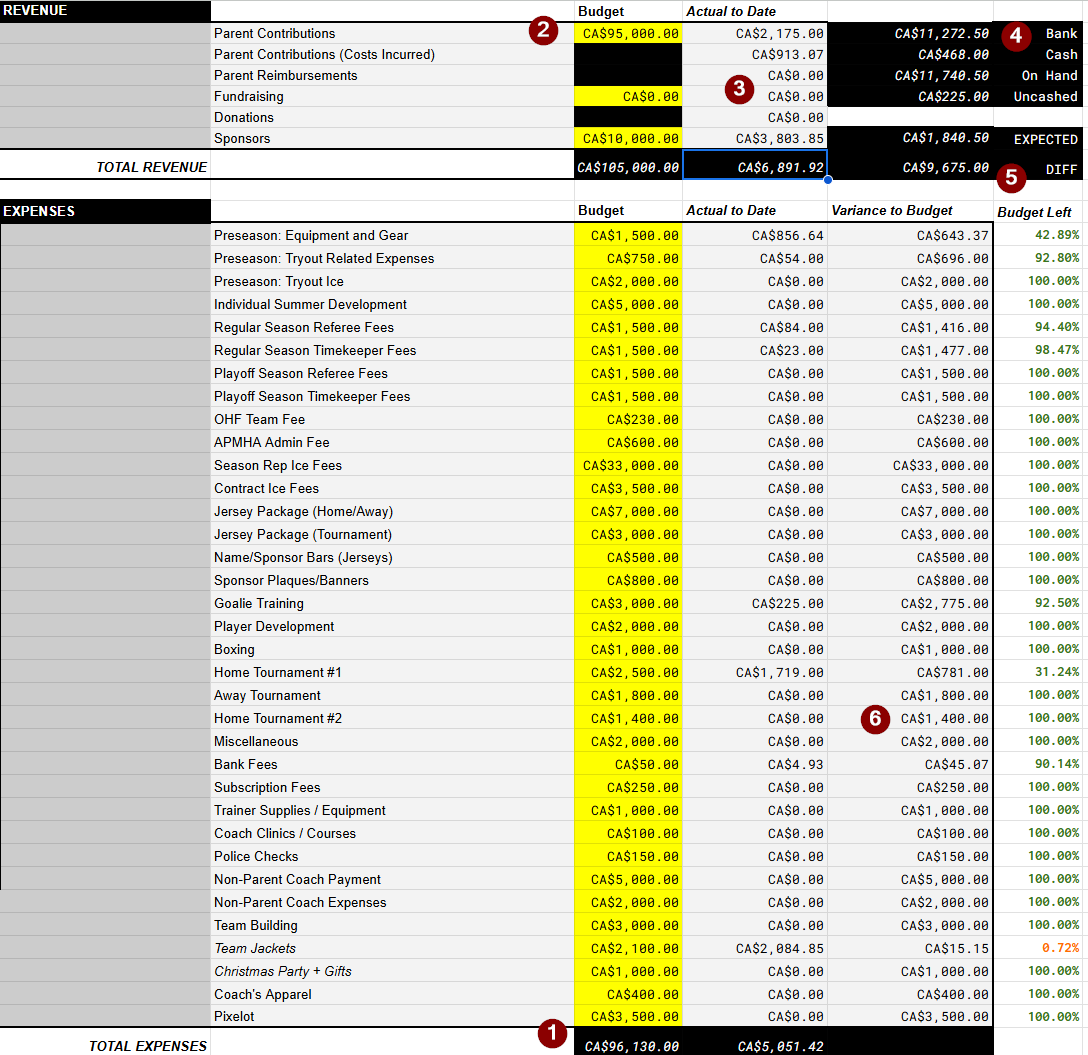
Task: Click red marker 2 near Parent Contributions
Action: (x=543, y=30)
